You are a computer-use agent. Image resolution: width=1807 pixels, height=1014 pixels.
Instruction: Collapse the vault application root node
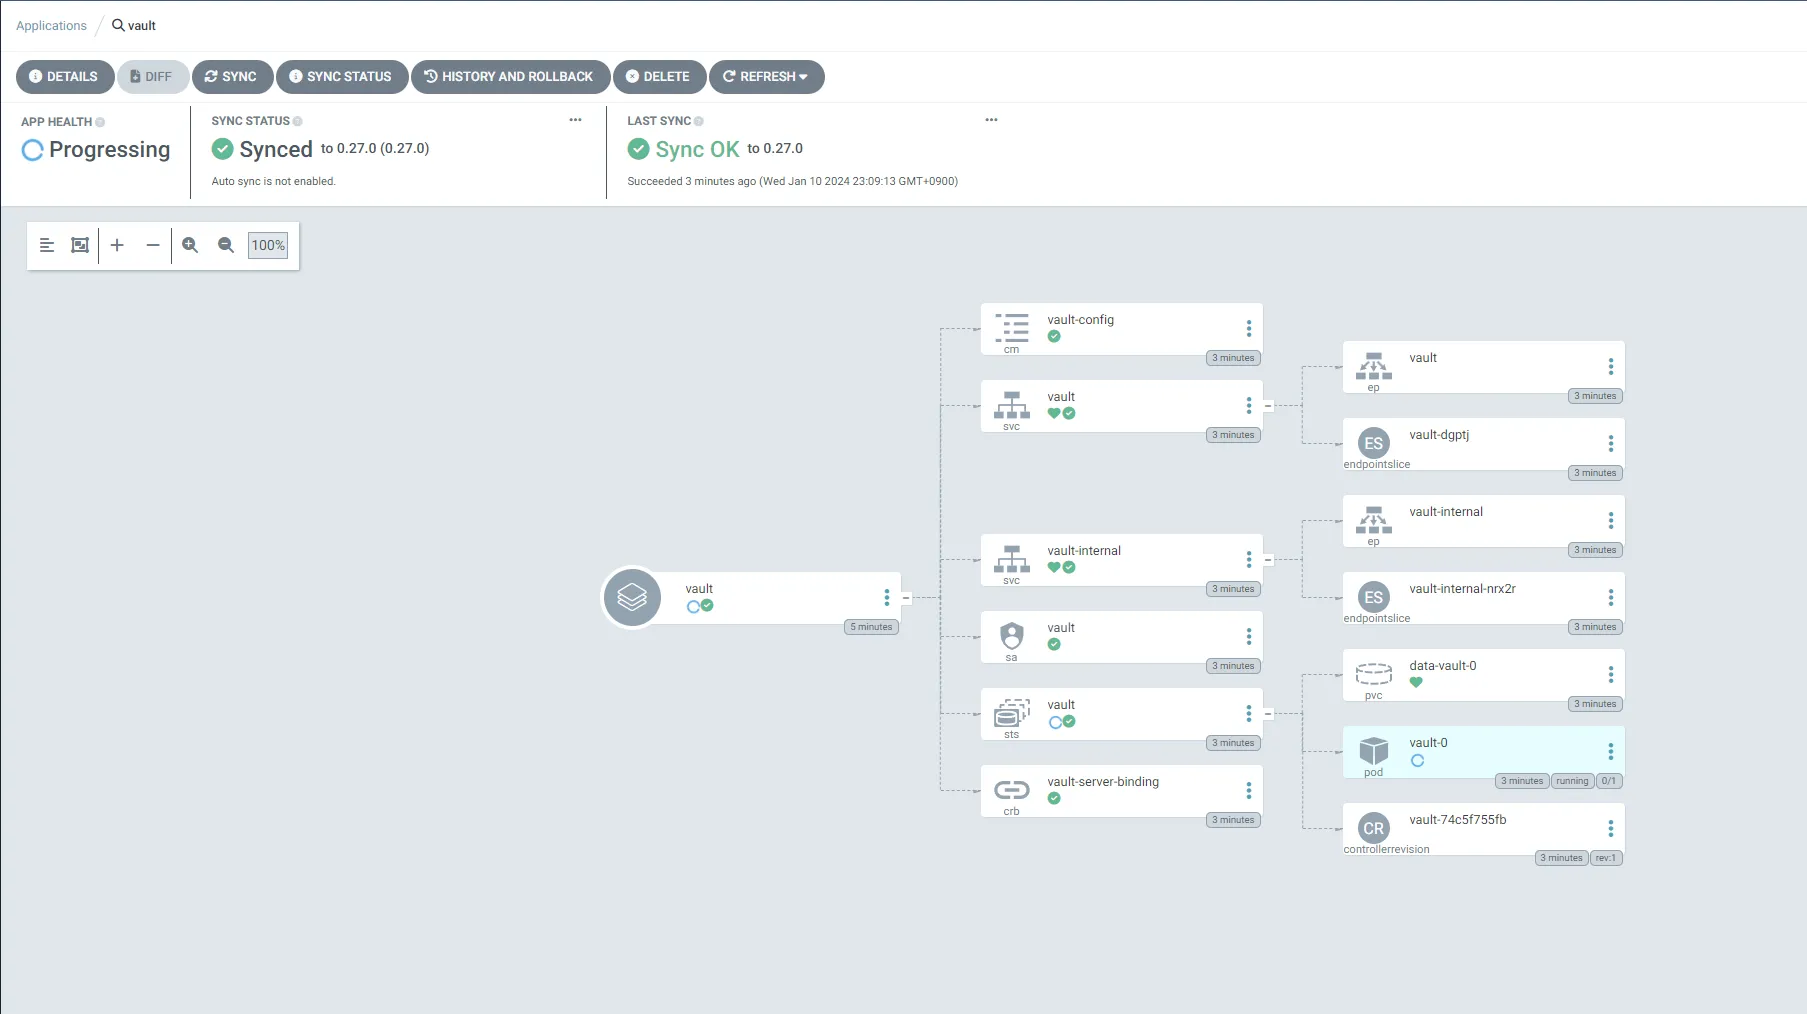click(x=906, y=598)
